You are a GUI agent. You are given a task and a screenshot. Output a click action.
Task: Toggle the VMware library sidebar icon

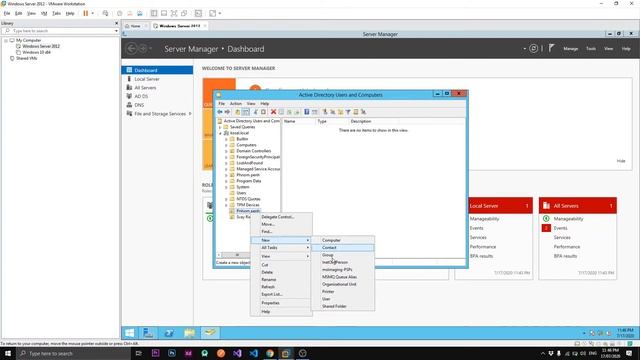coord(154,13)
